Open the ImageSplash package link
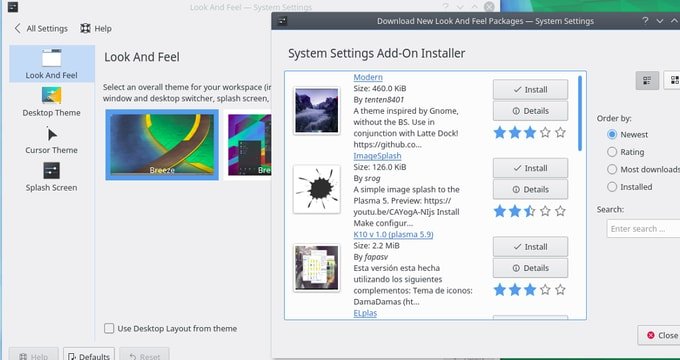Image resolution: width=680 pixels, height=360 pixels. pyautogui.click(x=377, y=156)
